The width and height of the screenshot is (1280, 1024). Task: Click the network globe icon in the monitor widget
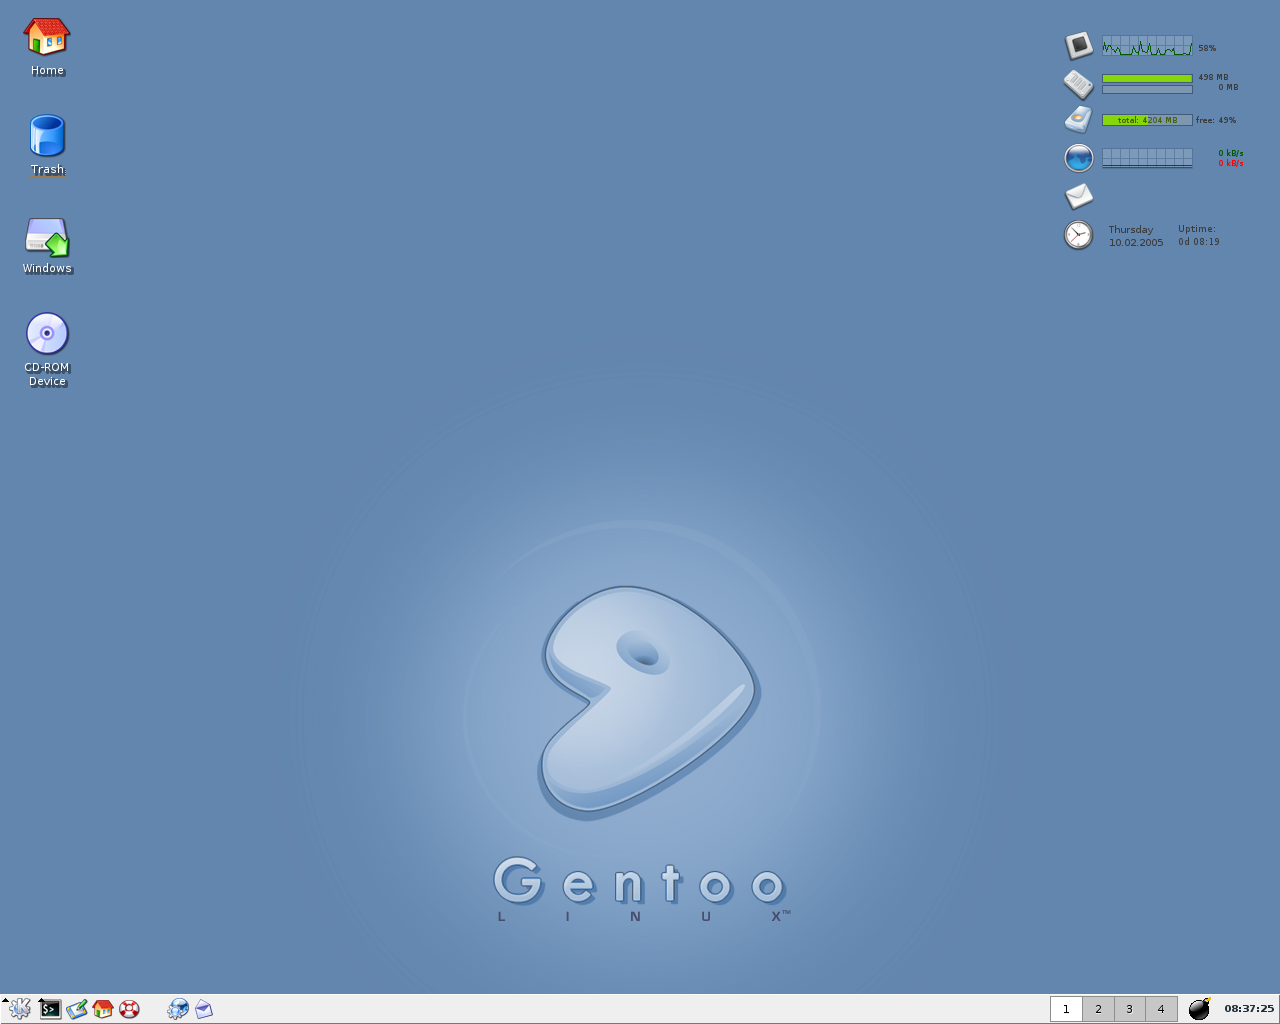[1078, 158]
